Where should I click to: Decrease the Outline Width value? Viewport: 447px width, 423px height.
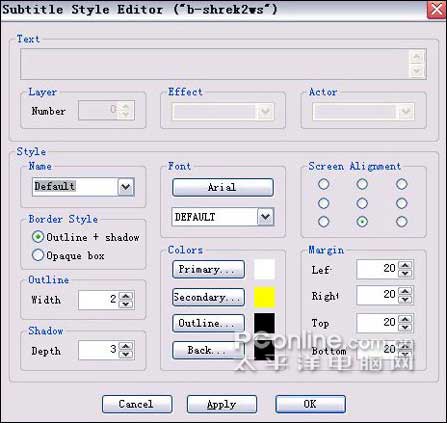click(126, 304)
